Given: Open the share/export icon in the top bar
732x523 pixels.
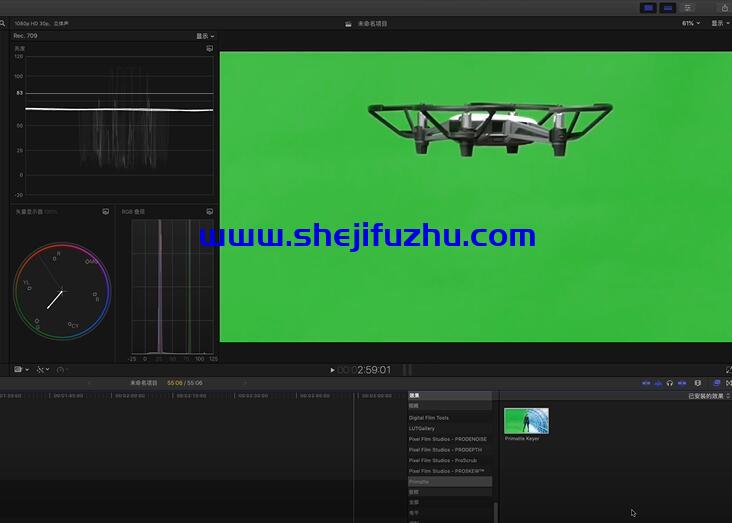Looking at the screenshot, I should coord(725,8).
